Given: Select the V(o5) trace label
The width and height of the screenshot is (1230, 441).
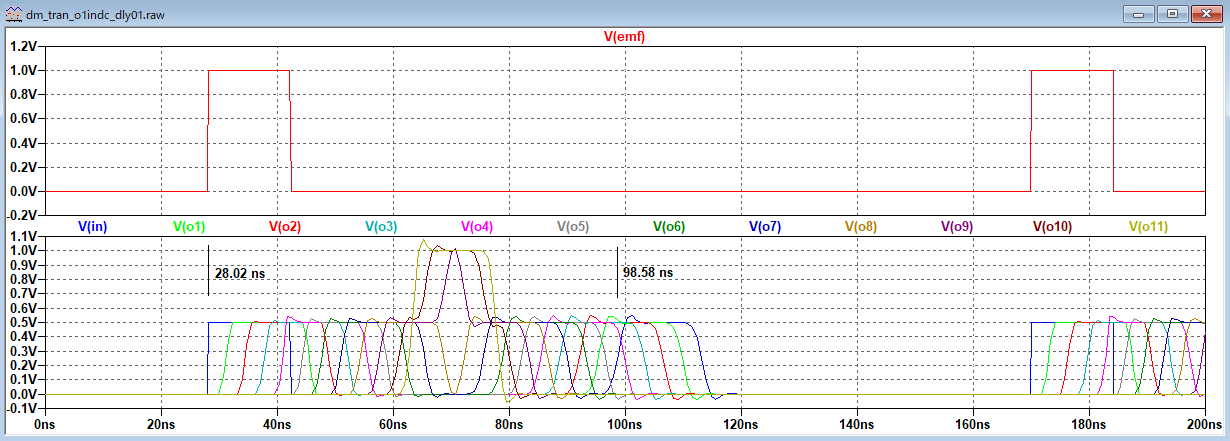Looking at the screenshot, I should [573, 227].
